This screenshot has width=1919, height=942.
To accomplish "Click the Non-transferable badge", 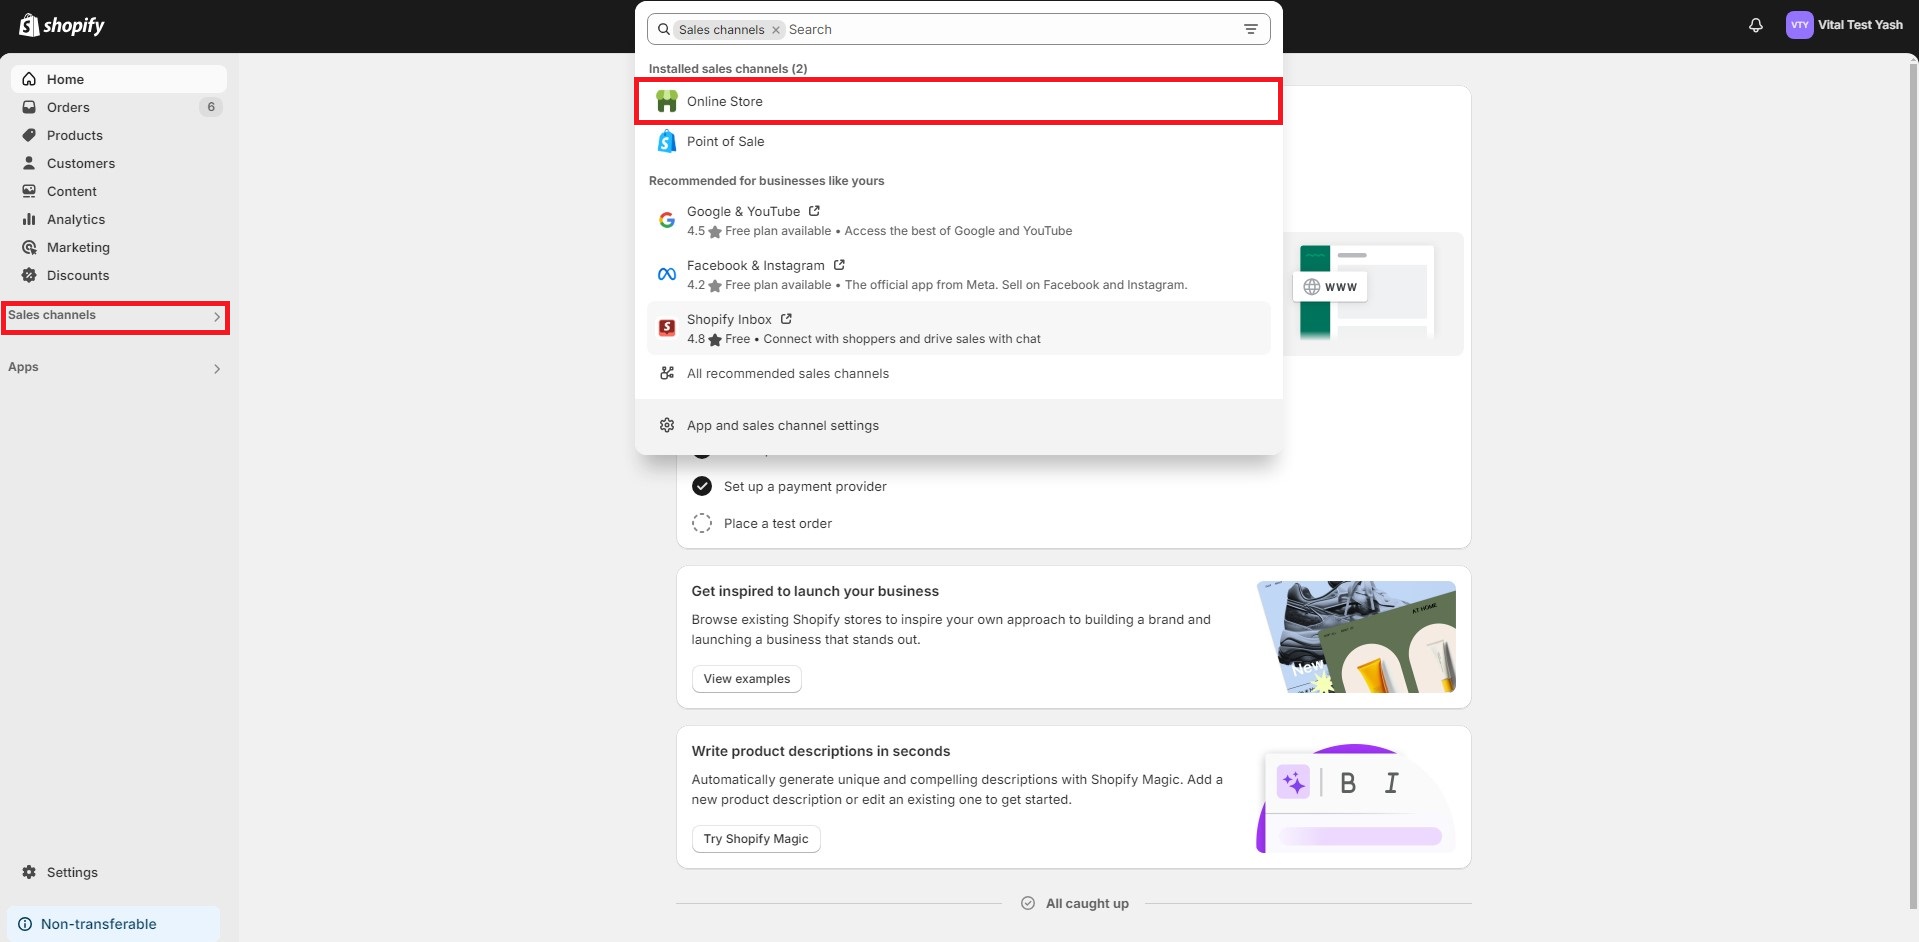I will pos(113,924).
